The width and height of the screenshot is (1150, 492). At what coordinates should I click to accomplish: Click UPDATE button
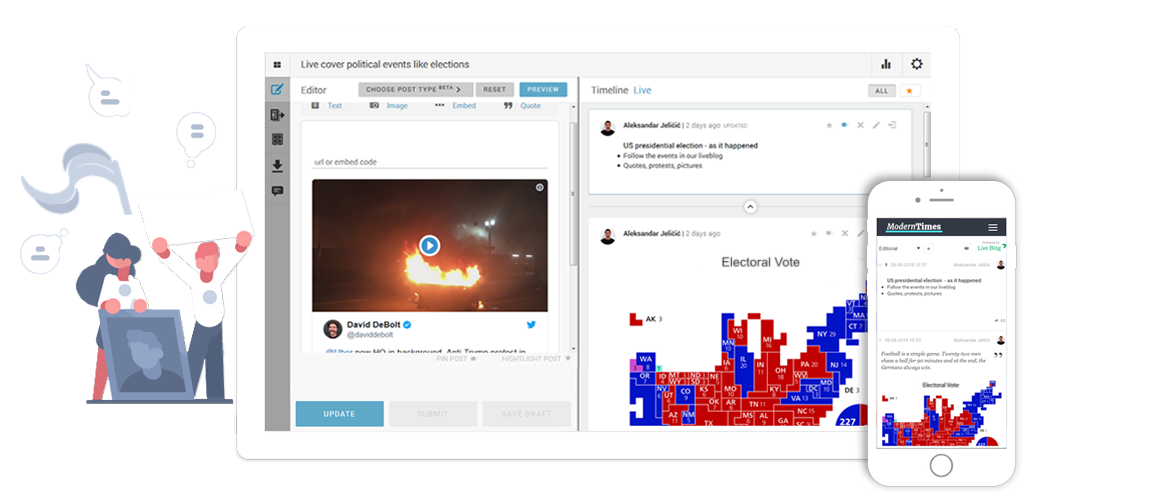[x=340, y=414]
